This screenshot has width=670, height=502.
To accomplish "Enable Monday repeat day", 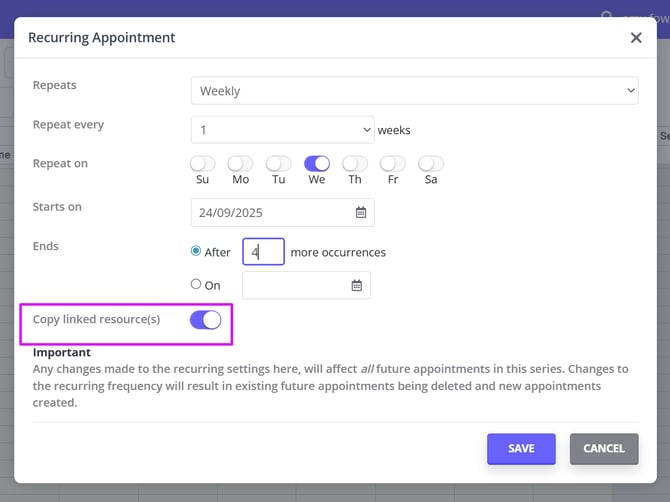I will pyautogui.click(x=240, y=164).
